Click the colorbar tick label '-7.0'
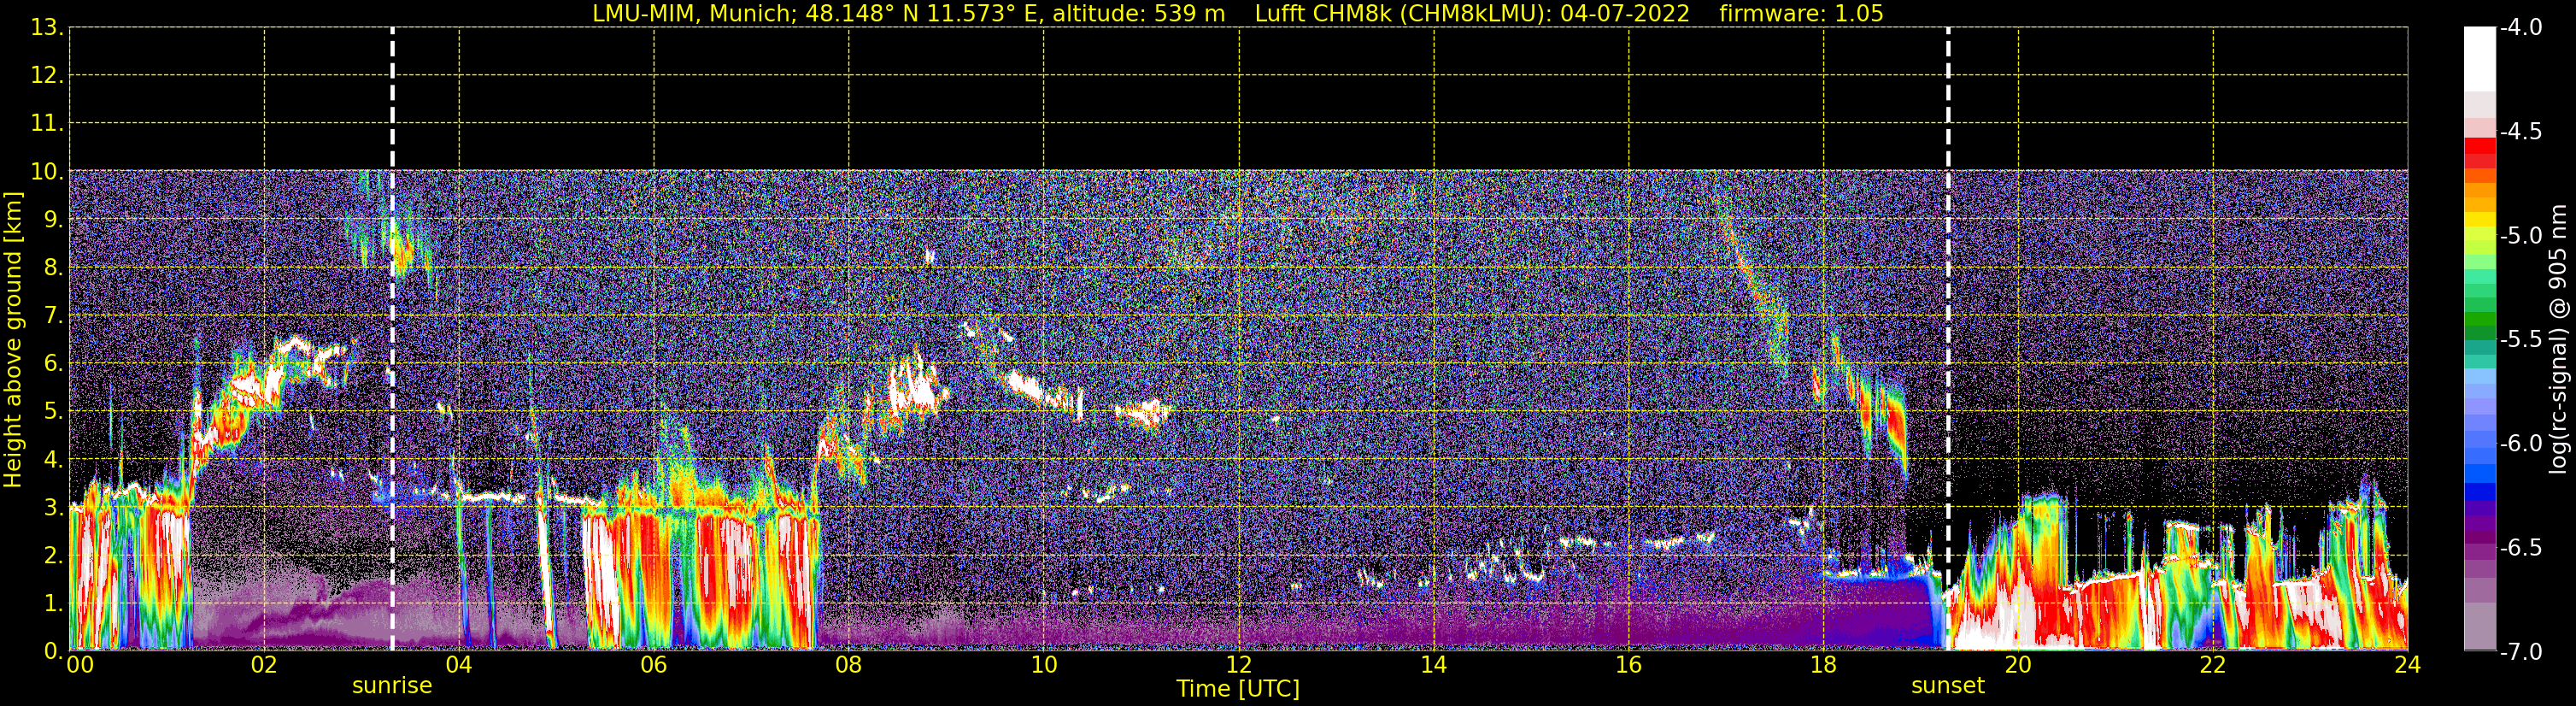This screenshot has height=706, width=2576. click(x=2521, y=652)
